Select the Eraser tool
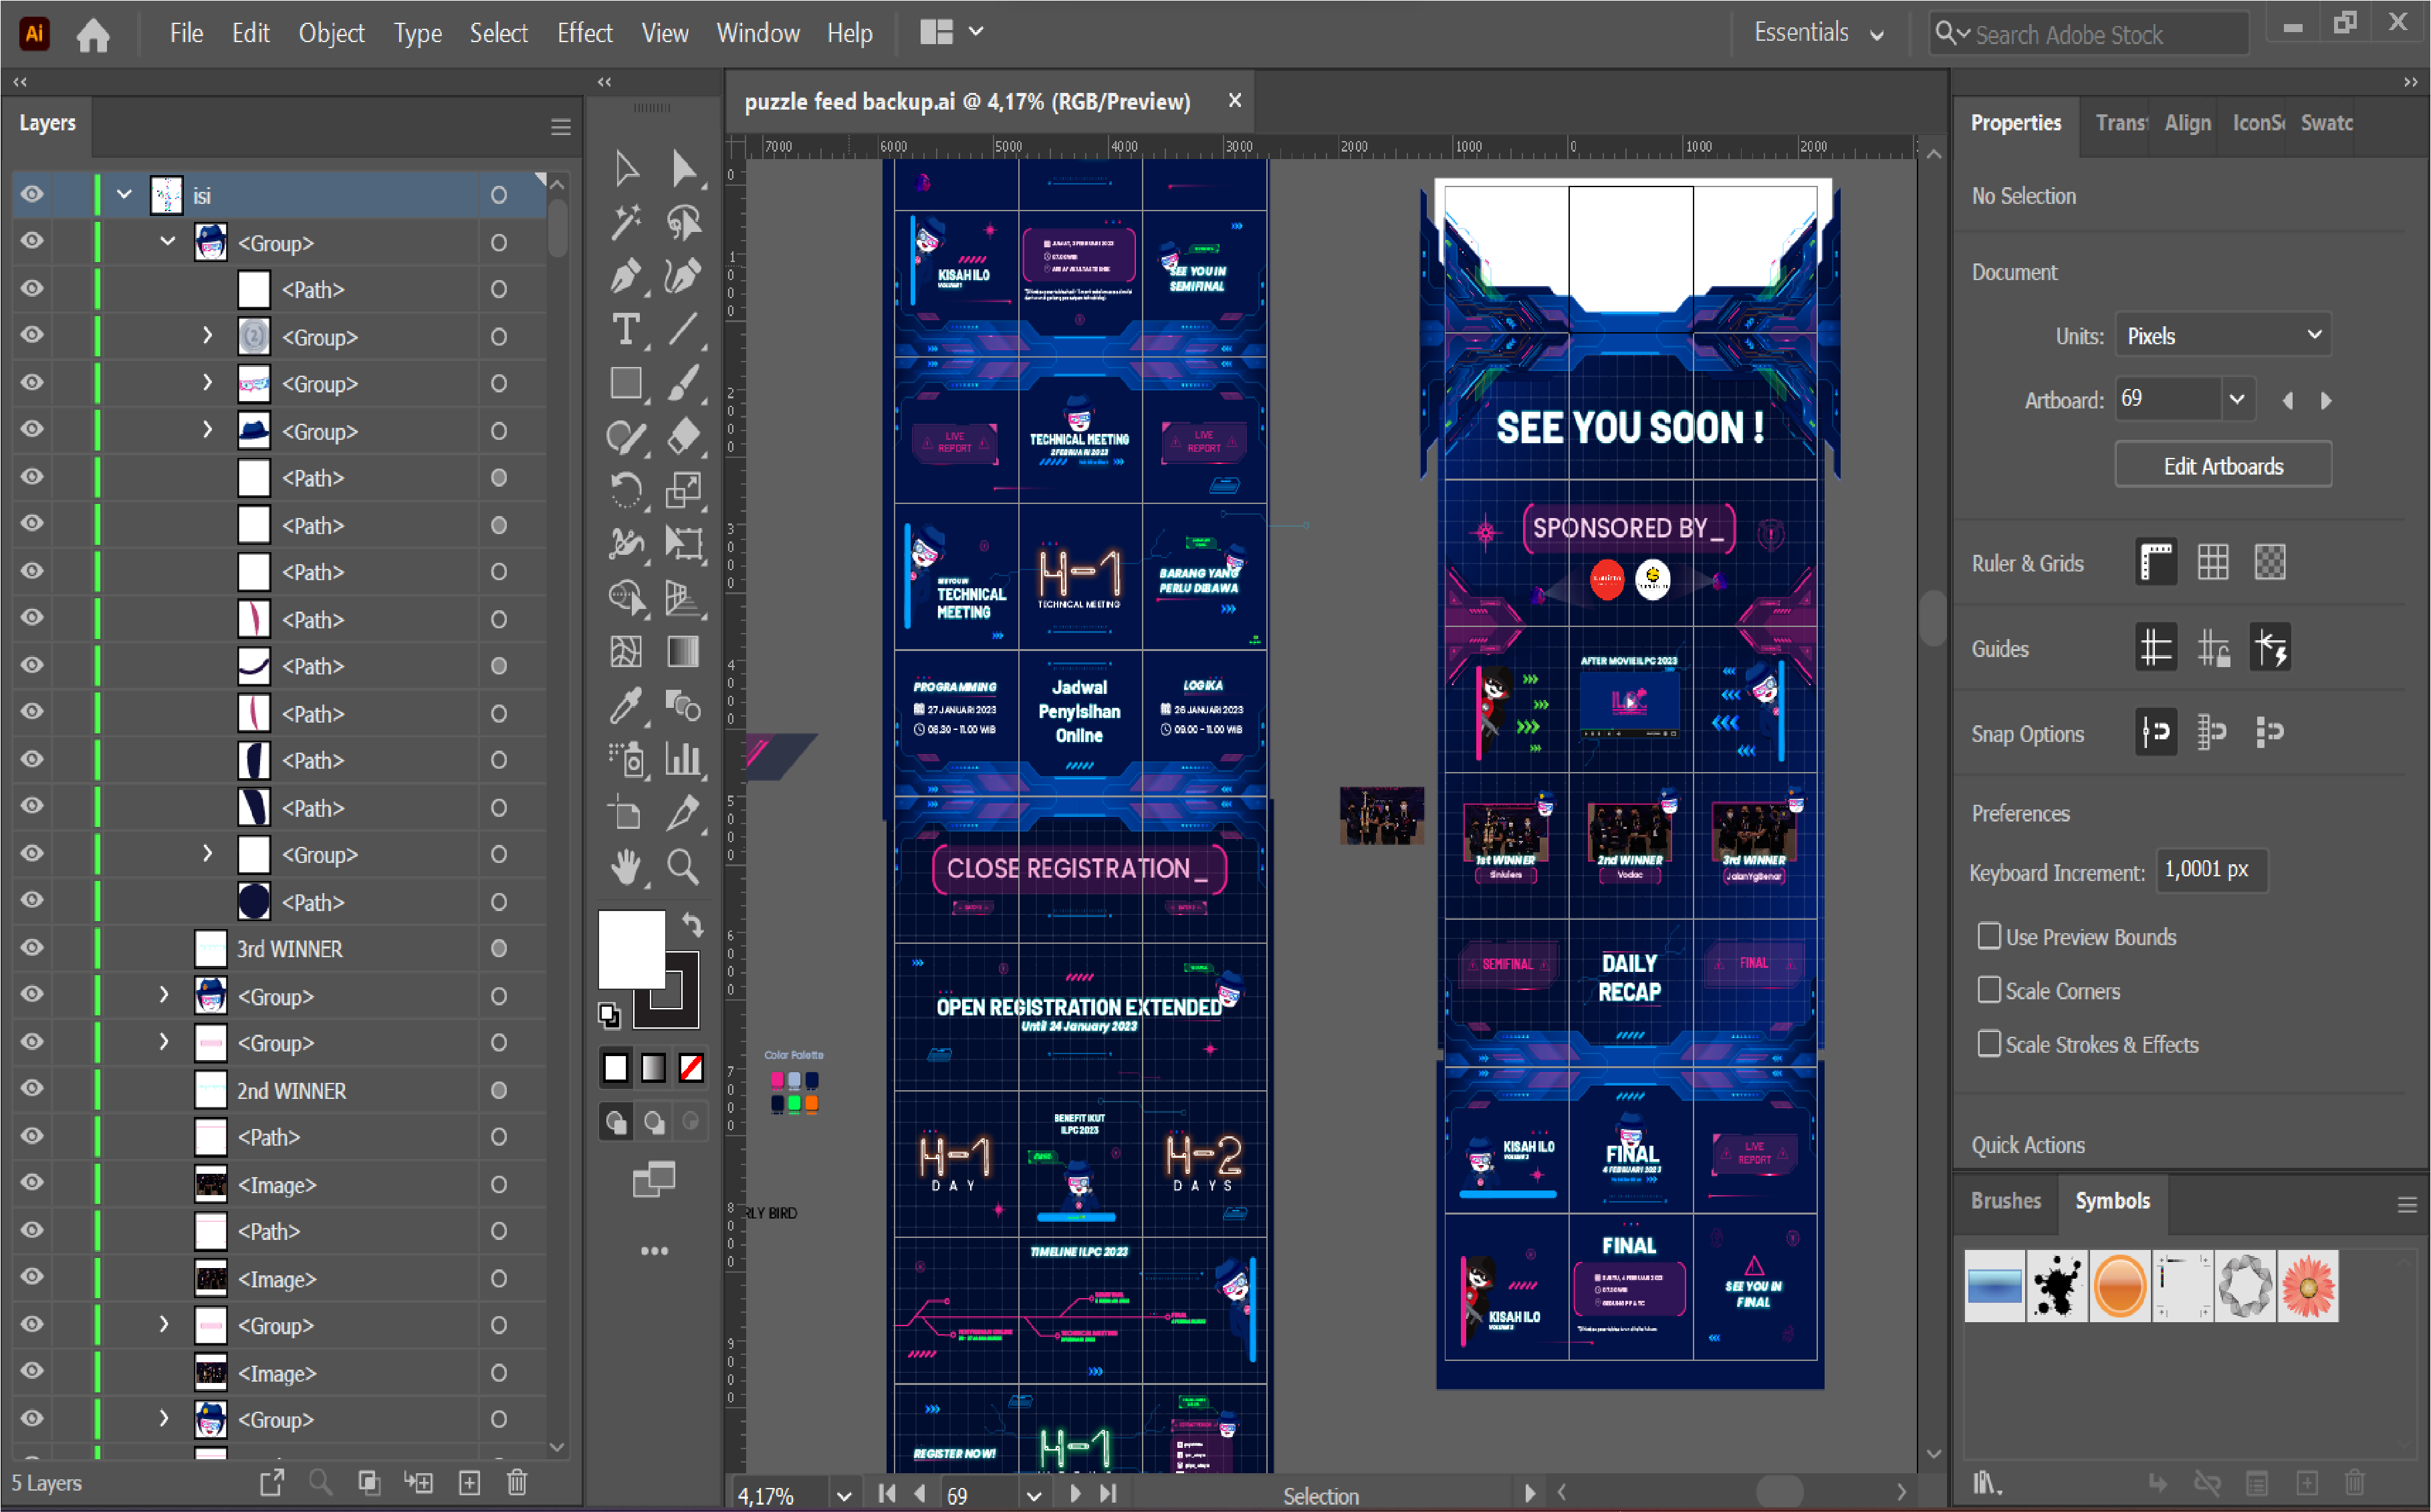 click(684, 437)
